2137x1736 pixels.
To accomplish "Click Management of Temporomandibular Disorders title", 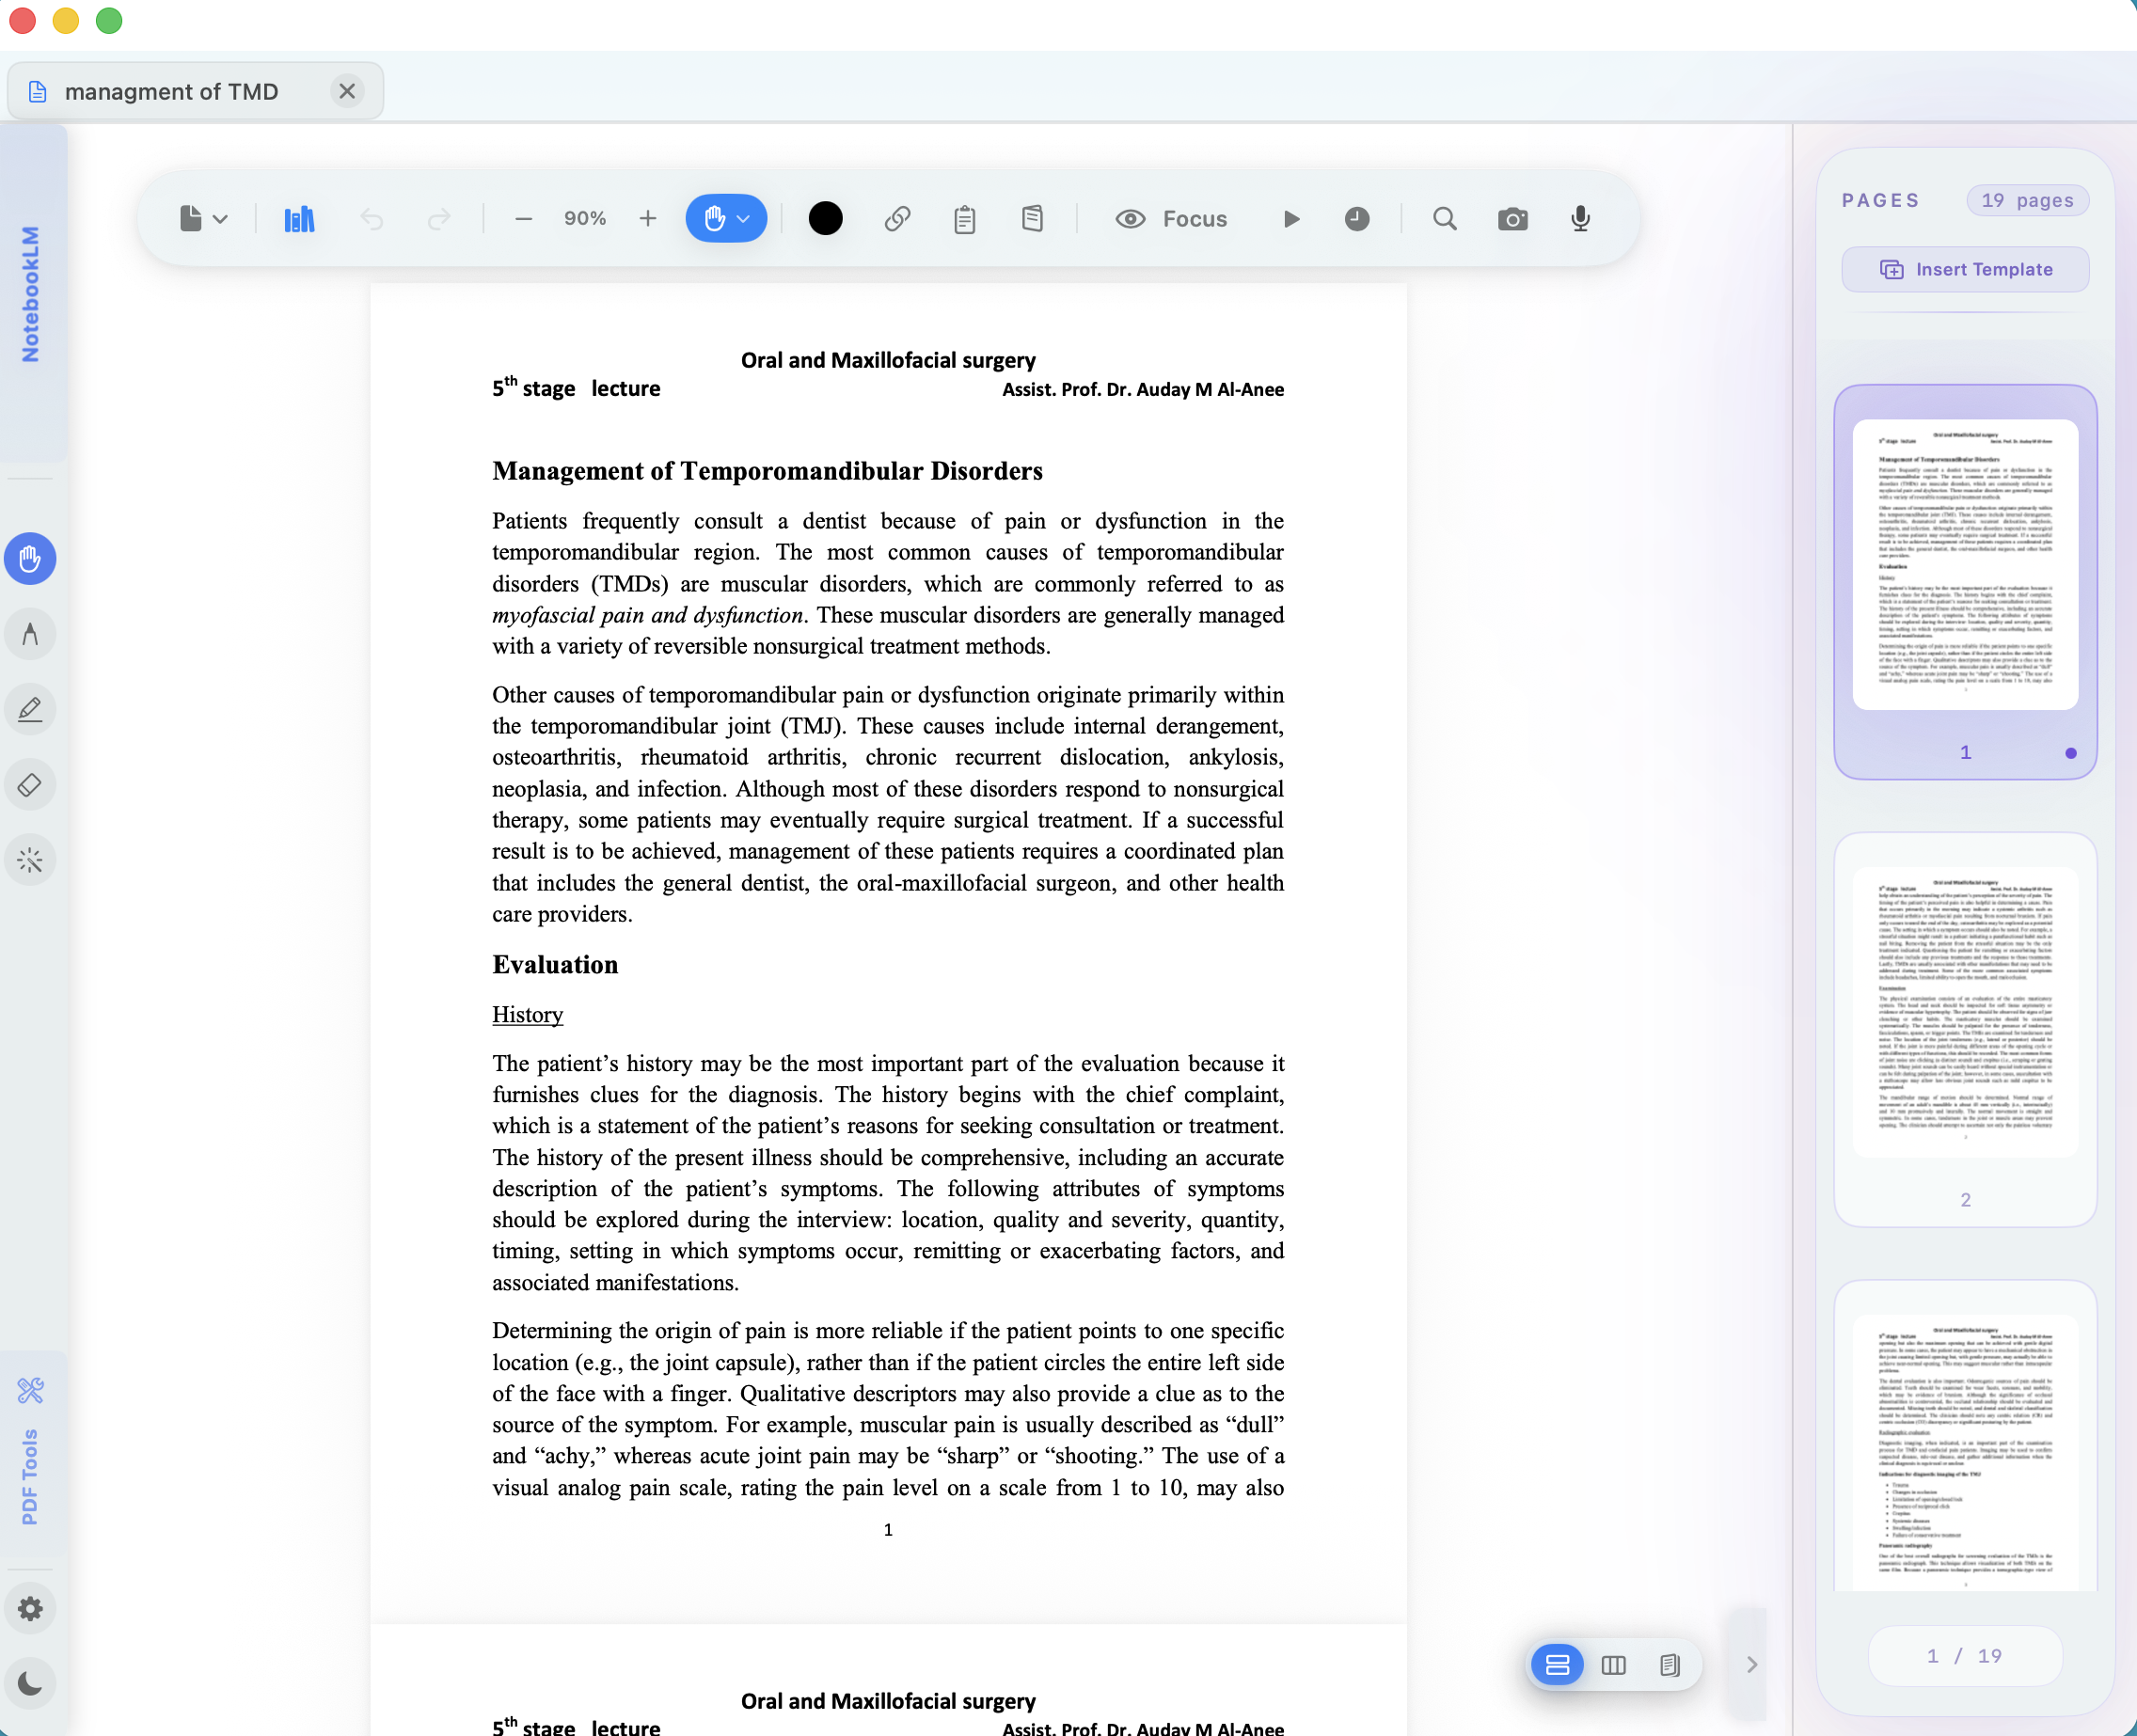I will [767, 471].
